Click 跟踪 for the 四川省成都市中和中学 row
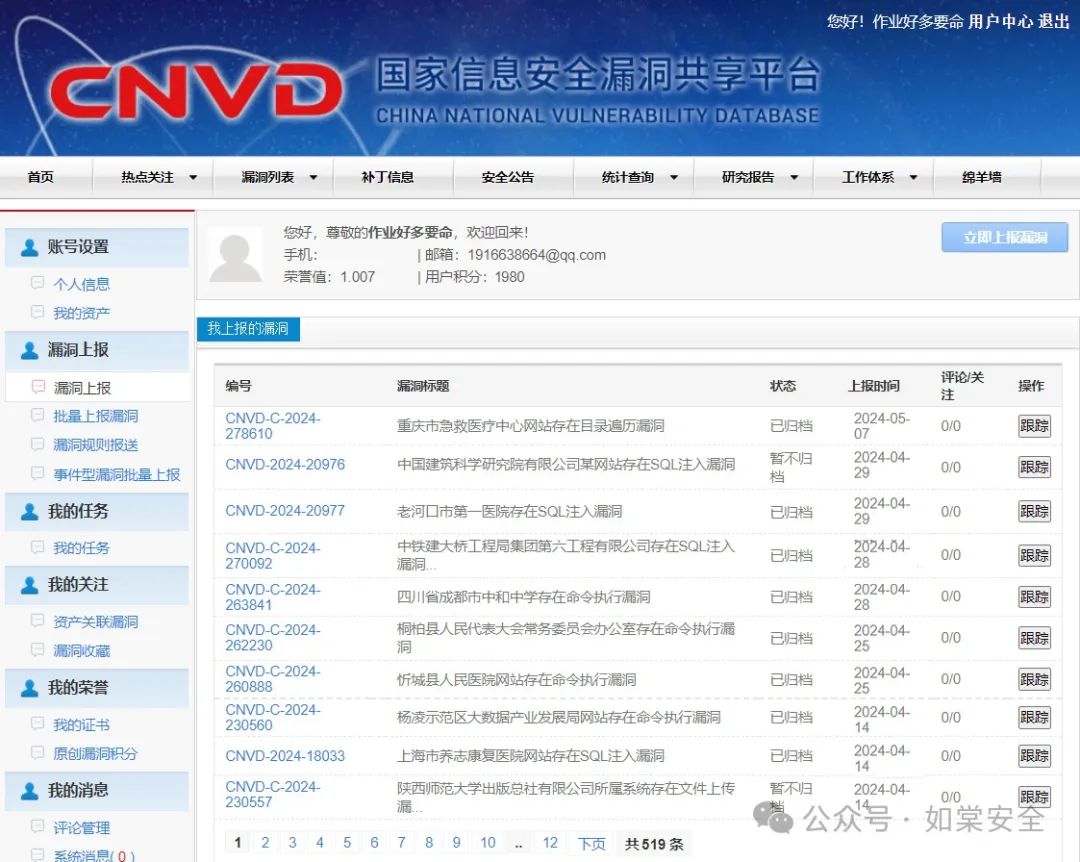The height and width of the screenshot is (862, 1080). (x=1035, y=597)
